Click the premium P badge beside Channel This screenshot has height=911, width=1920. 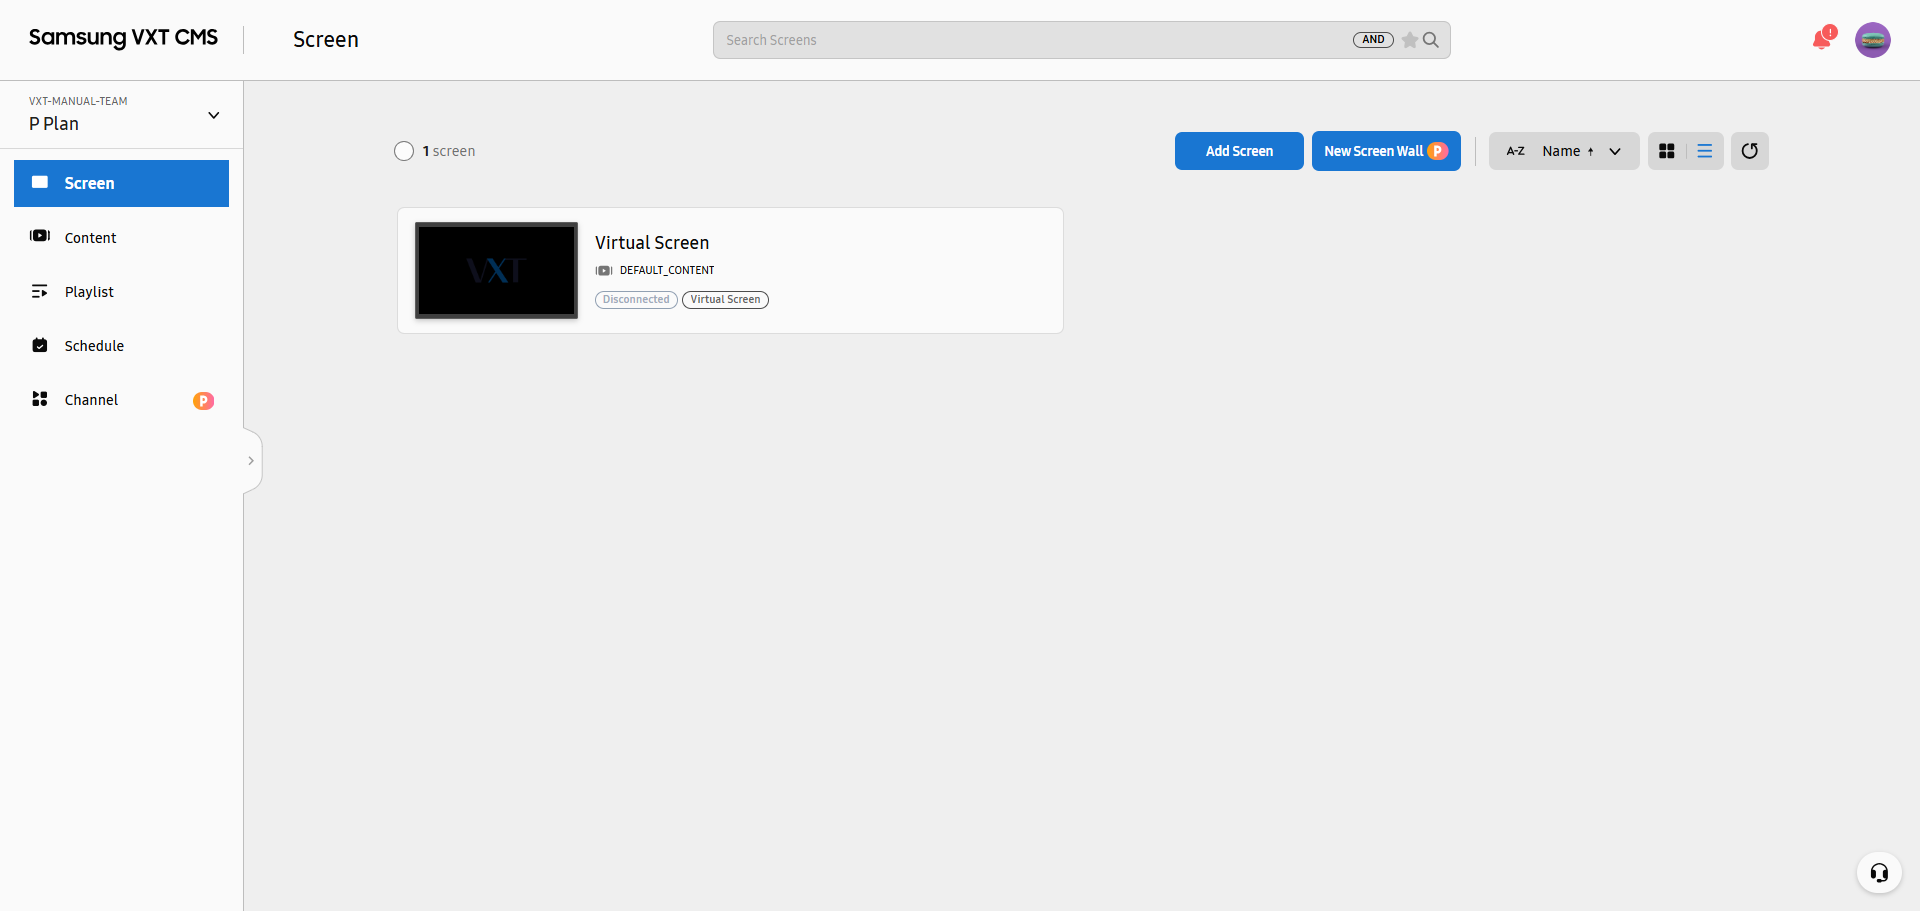(203, 400)
